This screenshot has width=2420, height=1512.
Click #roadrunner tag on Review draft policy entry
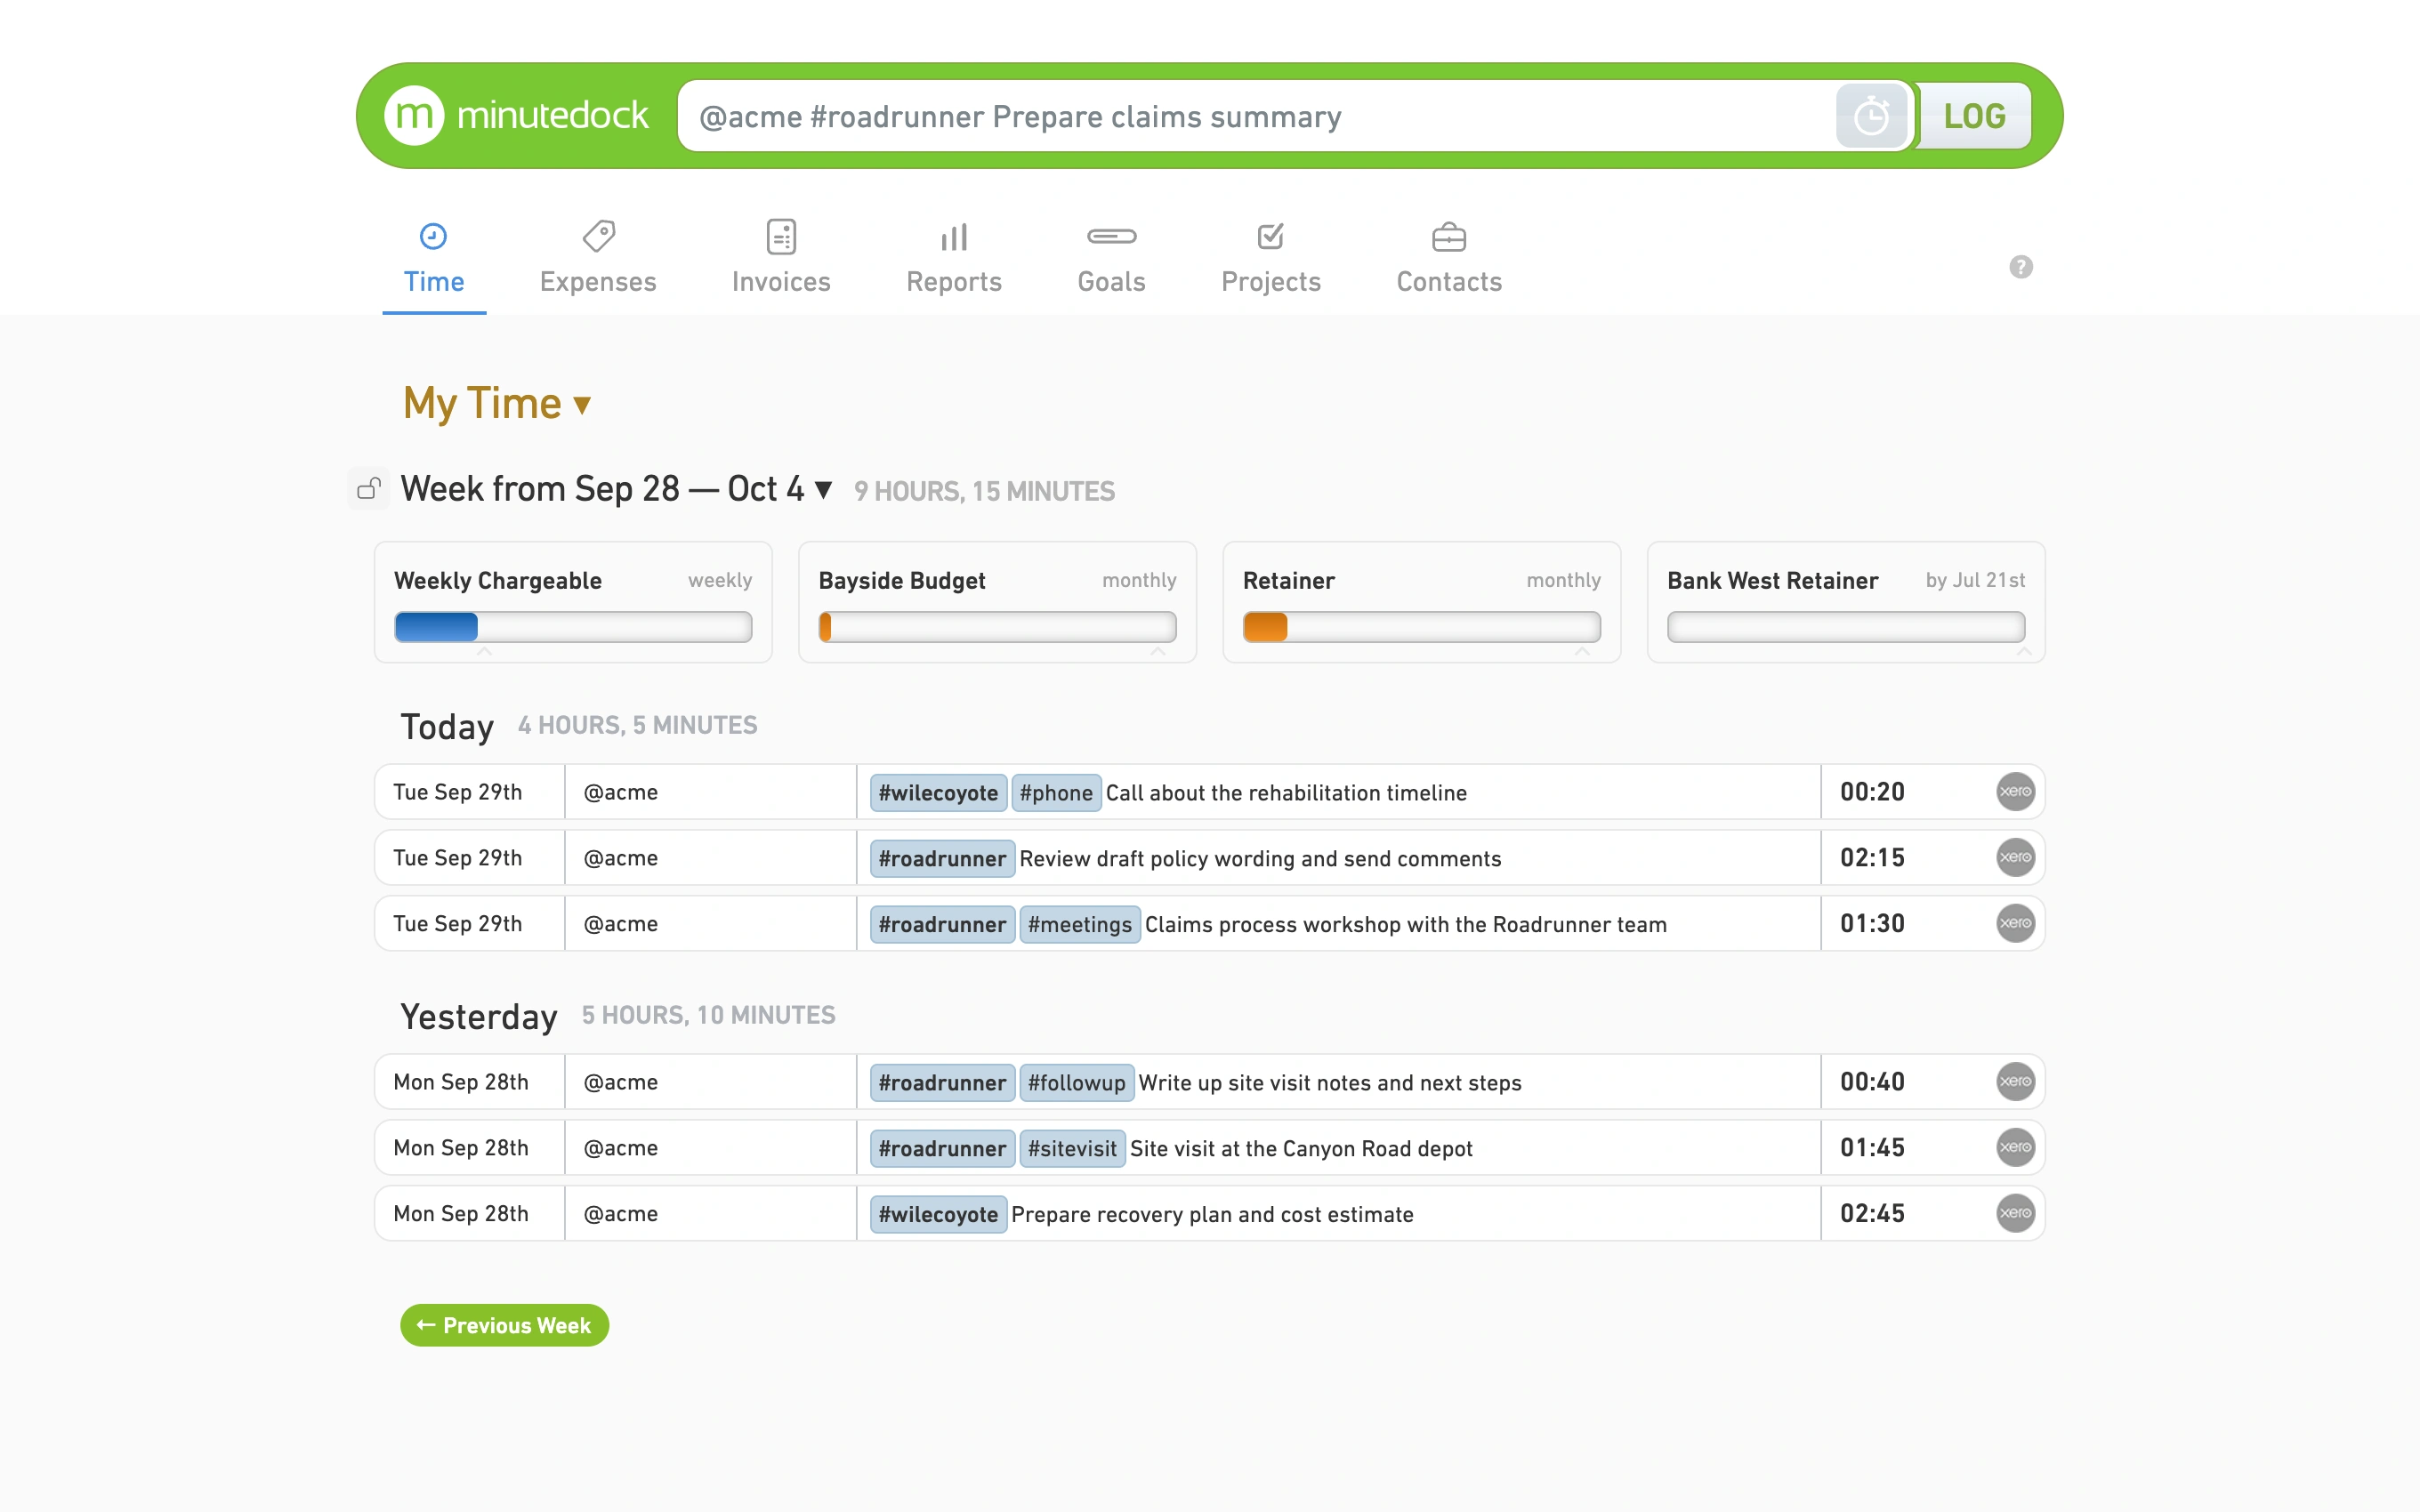(x=942, y=859)
